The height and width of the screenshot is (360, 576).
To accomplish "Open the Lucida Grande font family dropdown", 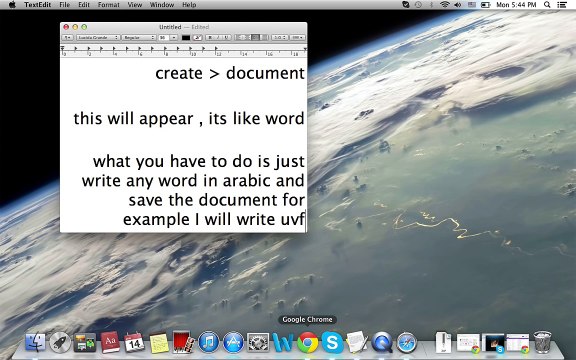I will (98, 37).
